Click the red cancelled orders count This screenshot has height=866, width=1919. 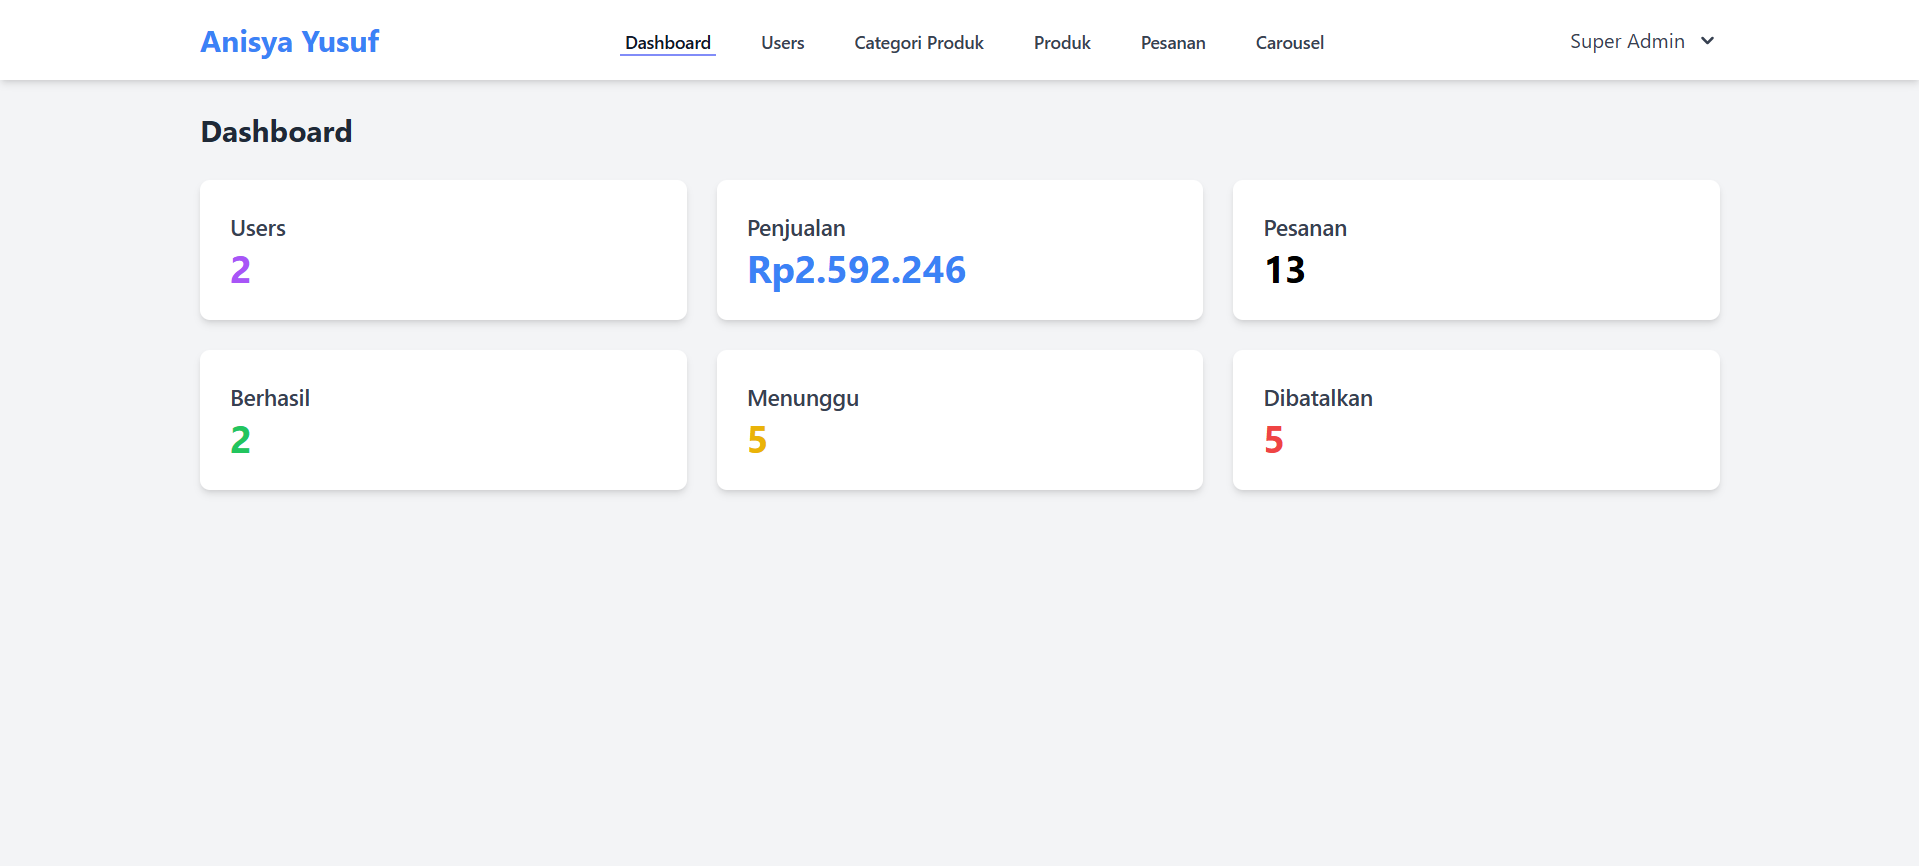click(1273, 440)
